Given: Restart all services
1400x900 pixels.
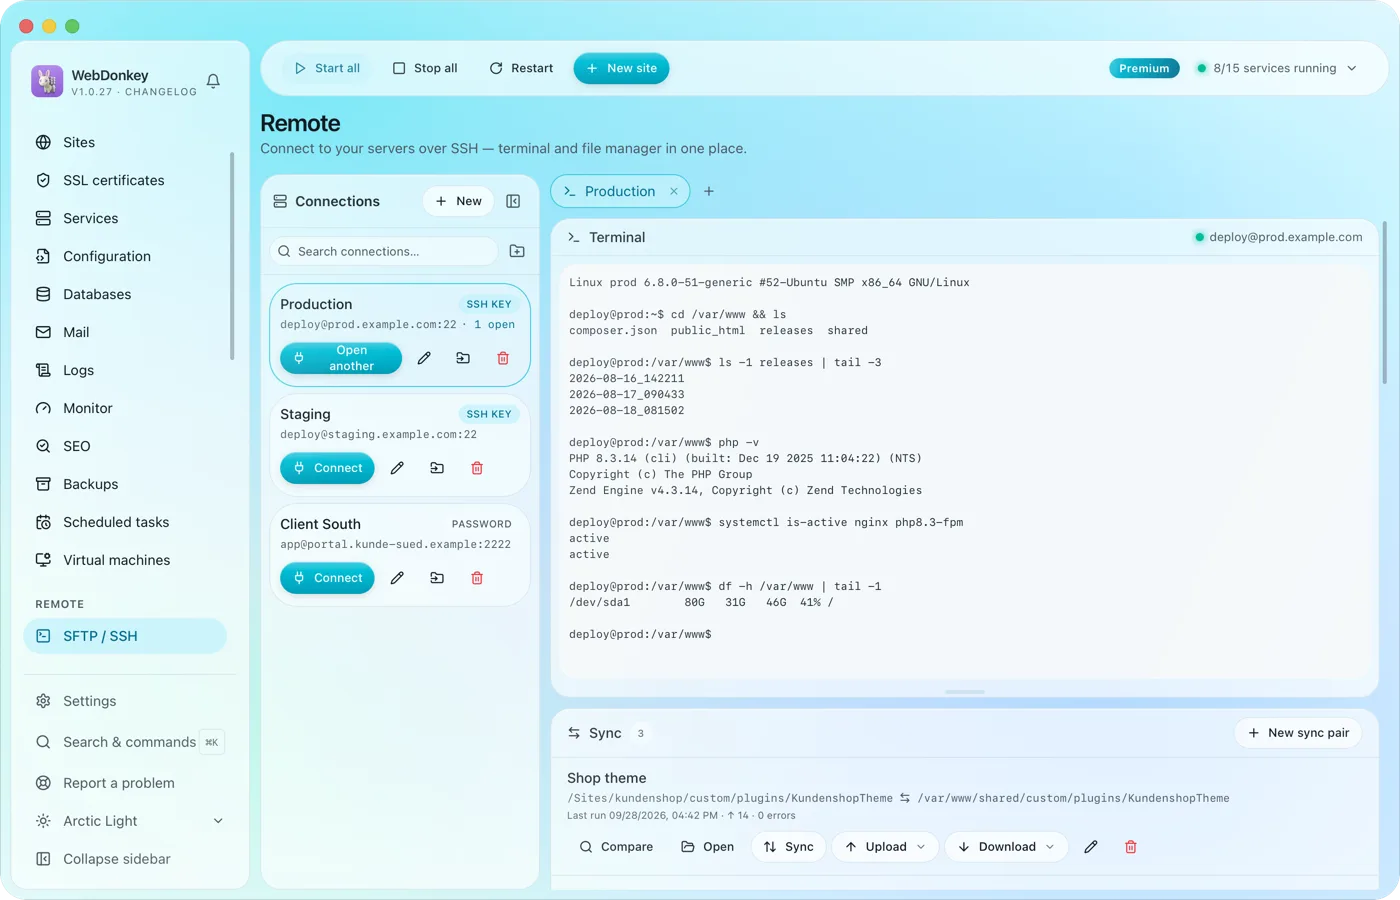Looking at the screenshot, I should coord(521,68).
